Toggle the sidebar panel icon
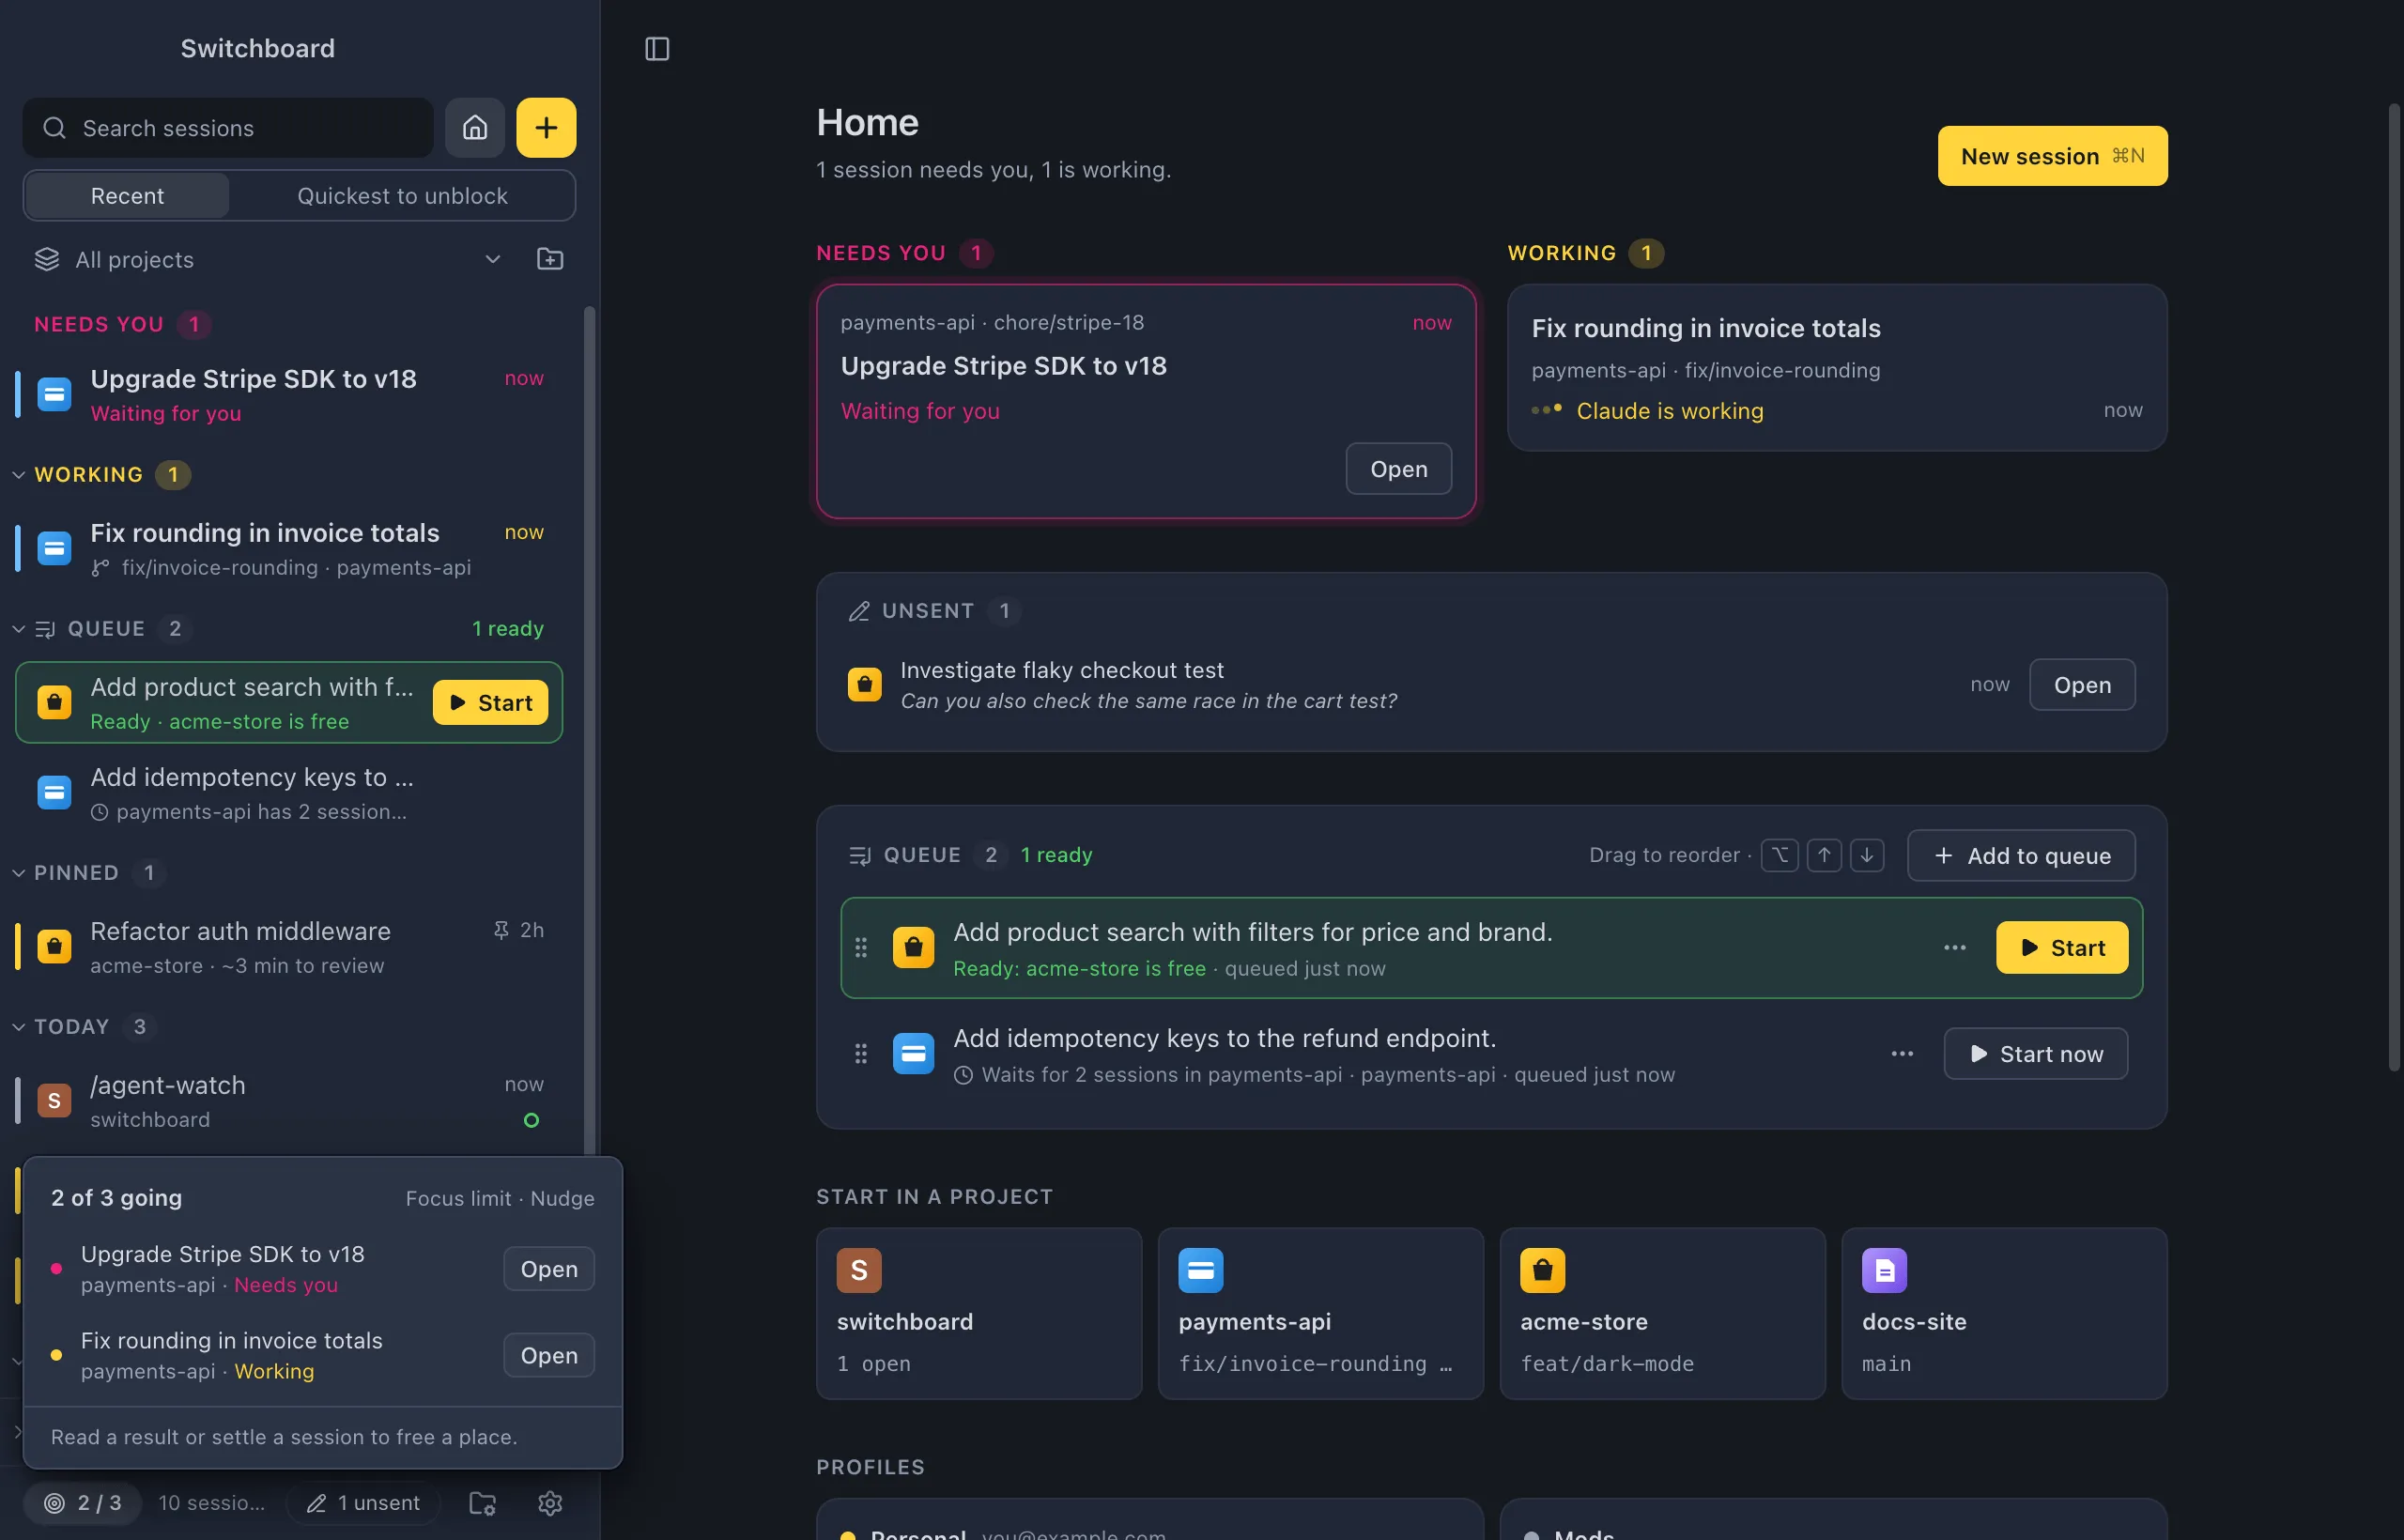Image resolution: width=2404 pixels, height=1540 pixels. tap(657, 48)
